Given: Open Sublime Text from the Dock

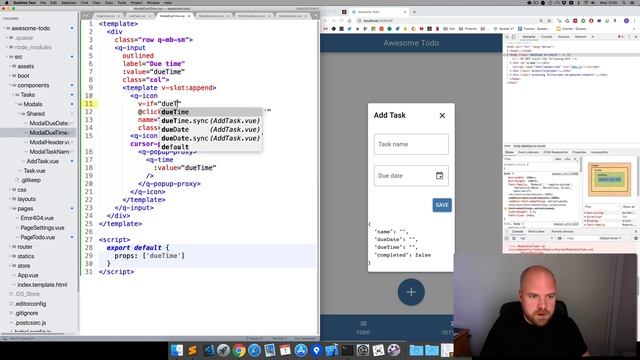Looking at the screenshot, I should click(193, 350).
